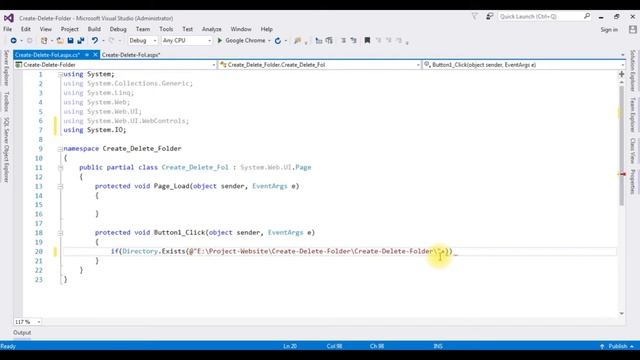Image resolution: width=640 pixels, height=360 pixels.
Task: Click the increase line indent icon
Action: click(329, 40)
